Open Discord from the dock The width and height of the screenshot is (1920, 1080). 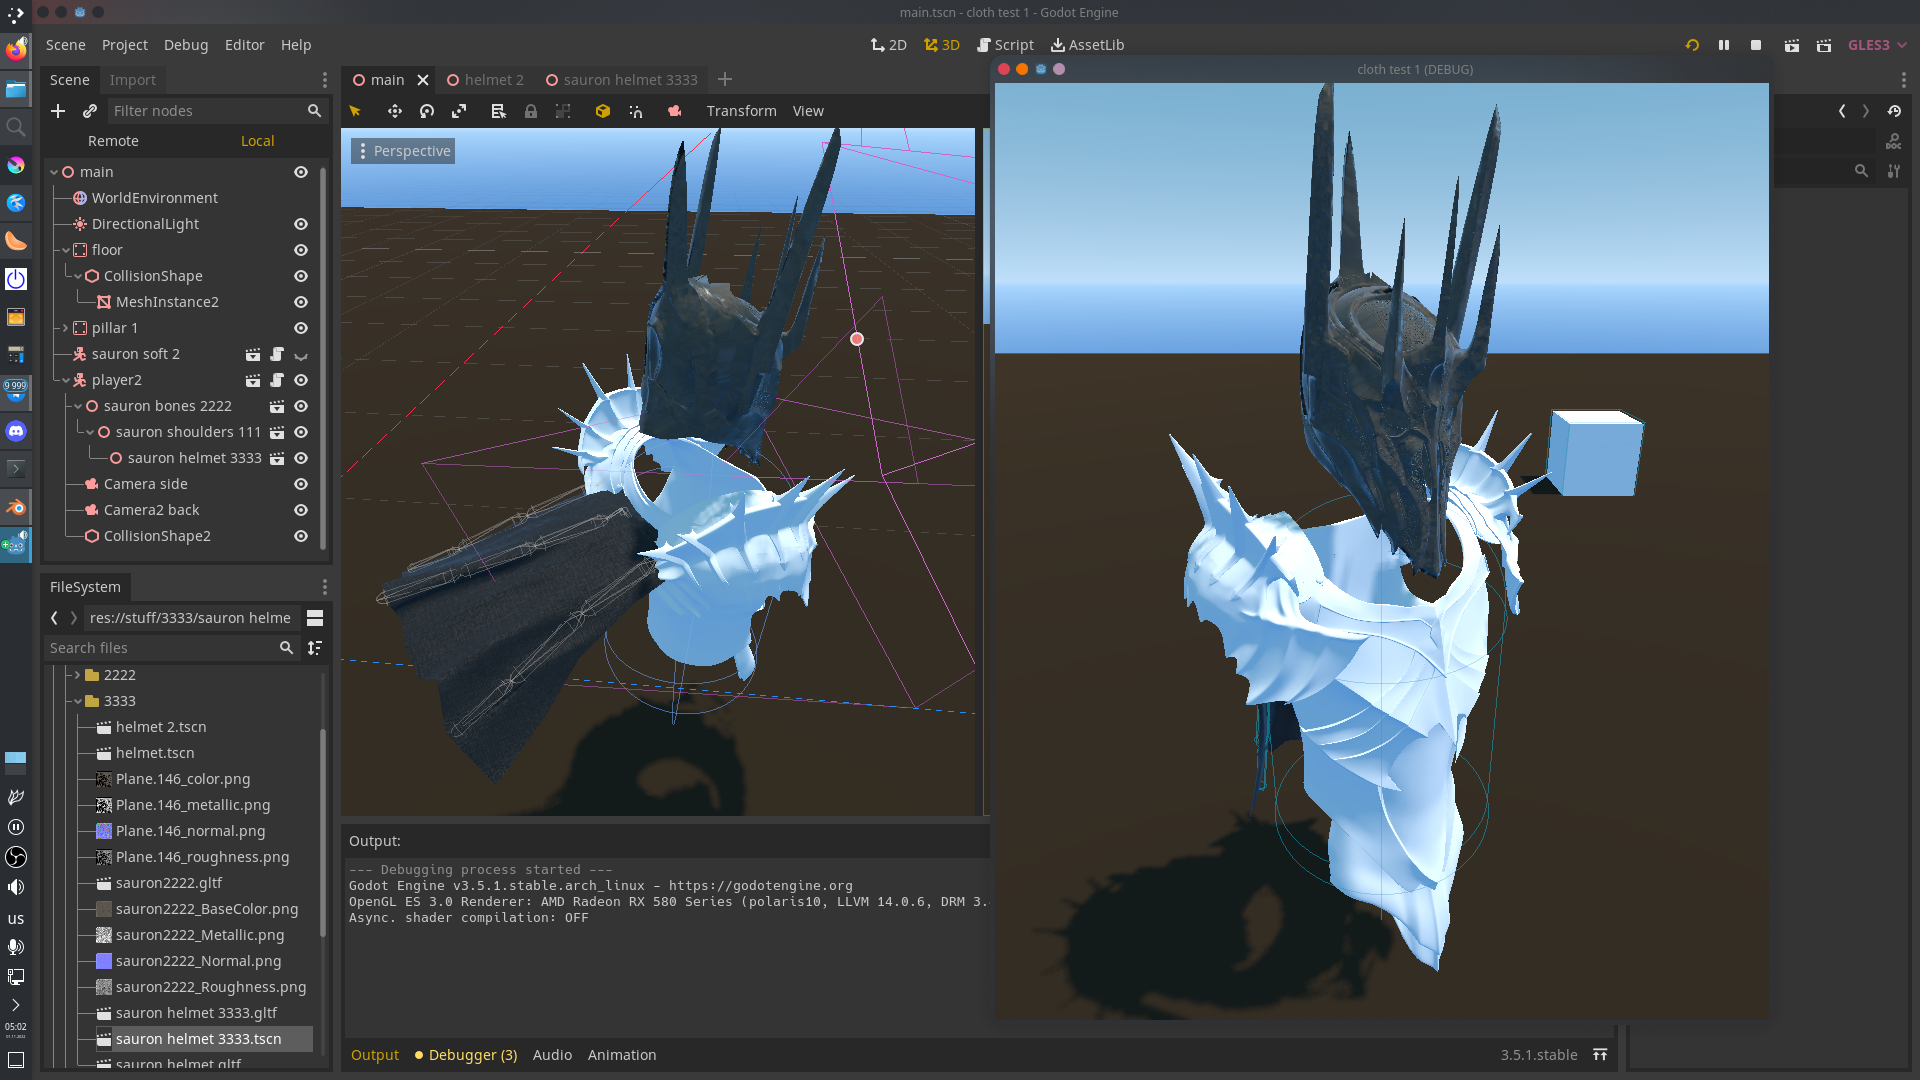point(16,431)
